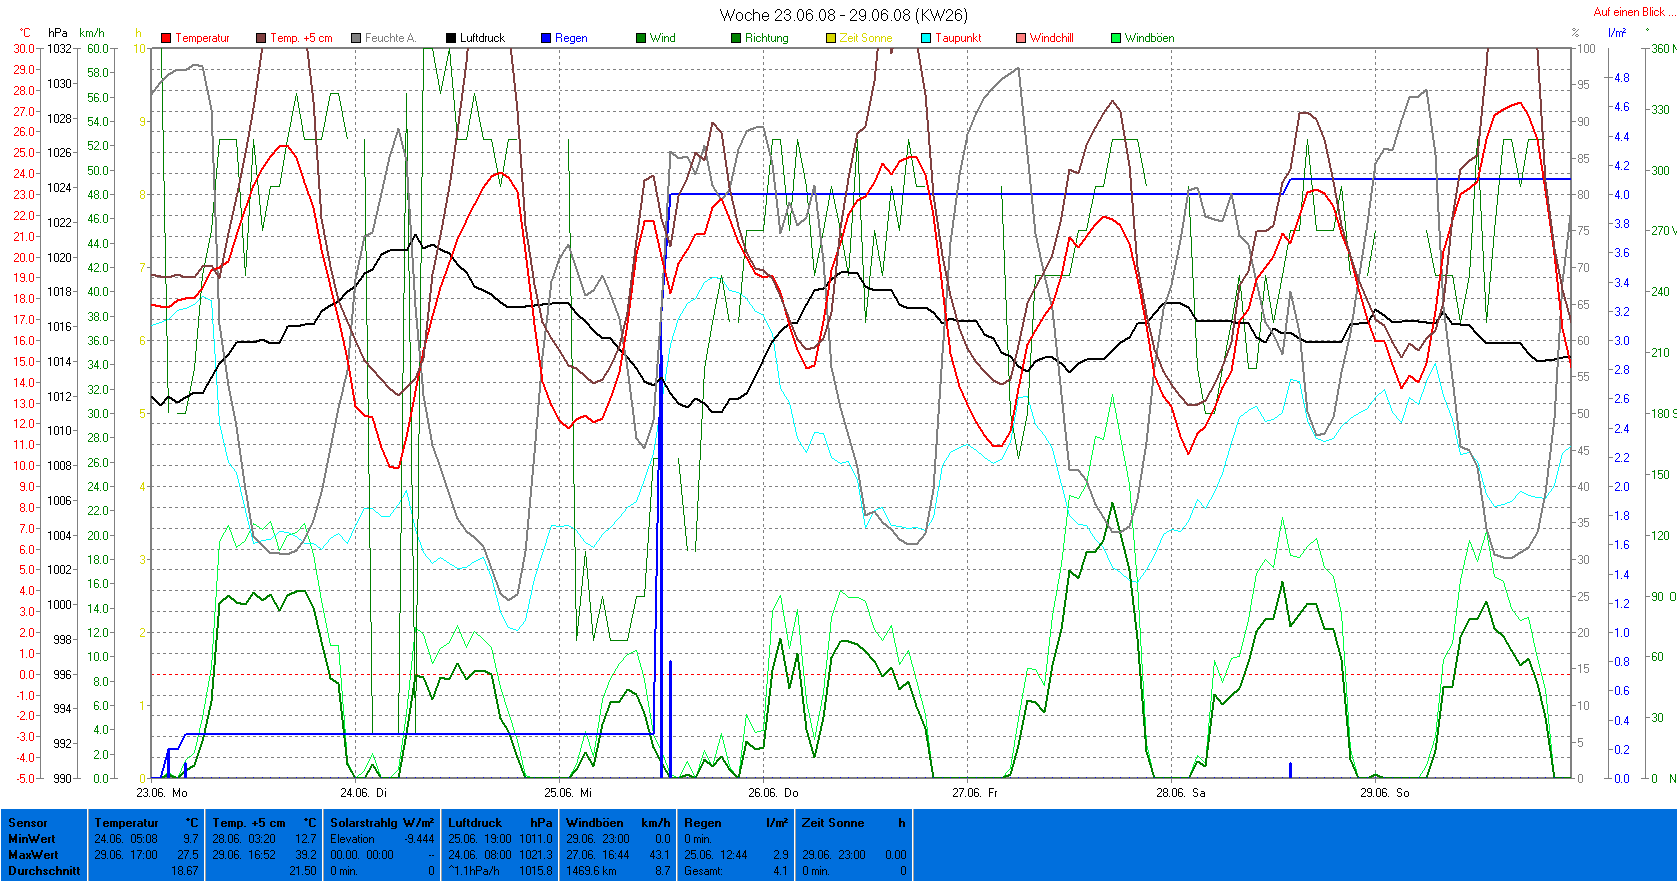This screenshot has width=1677, height=881.
Task: Click the gray Feuchte A. legend marker
Action: [x=356, y=38]
